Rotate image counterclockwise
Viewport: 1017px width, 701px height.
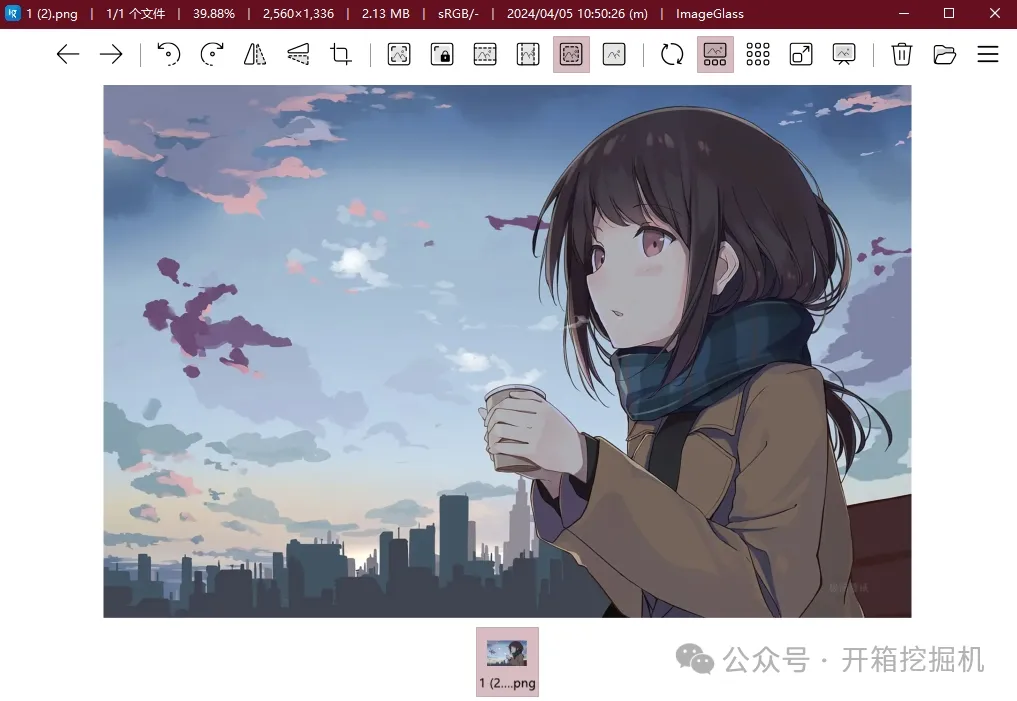pyautogui.click(x=169, y=55)
